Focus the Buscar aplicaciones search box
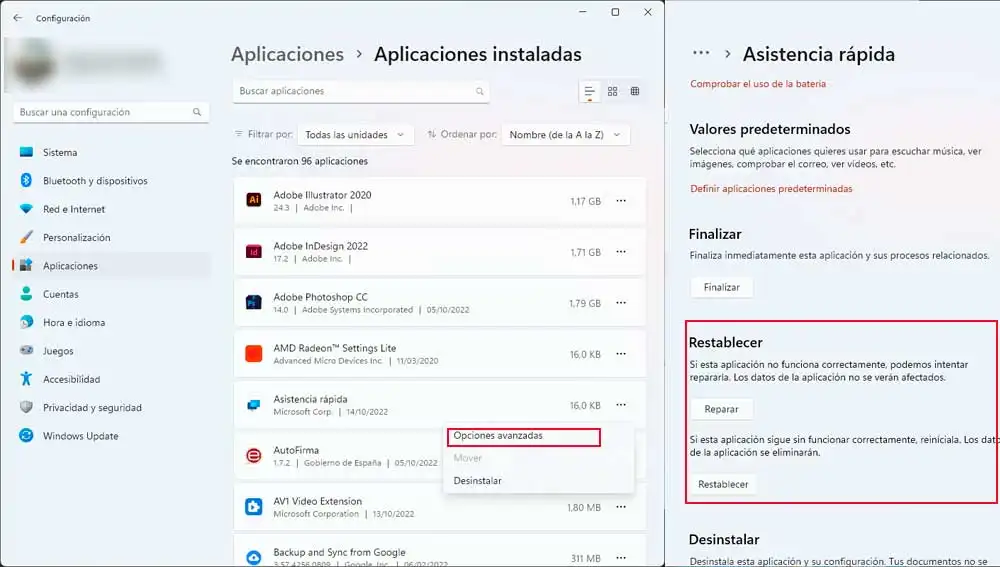Image resolution: width=1000 pixels, height=567 pixels. click(361, 91)
